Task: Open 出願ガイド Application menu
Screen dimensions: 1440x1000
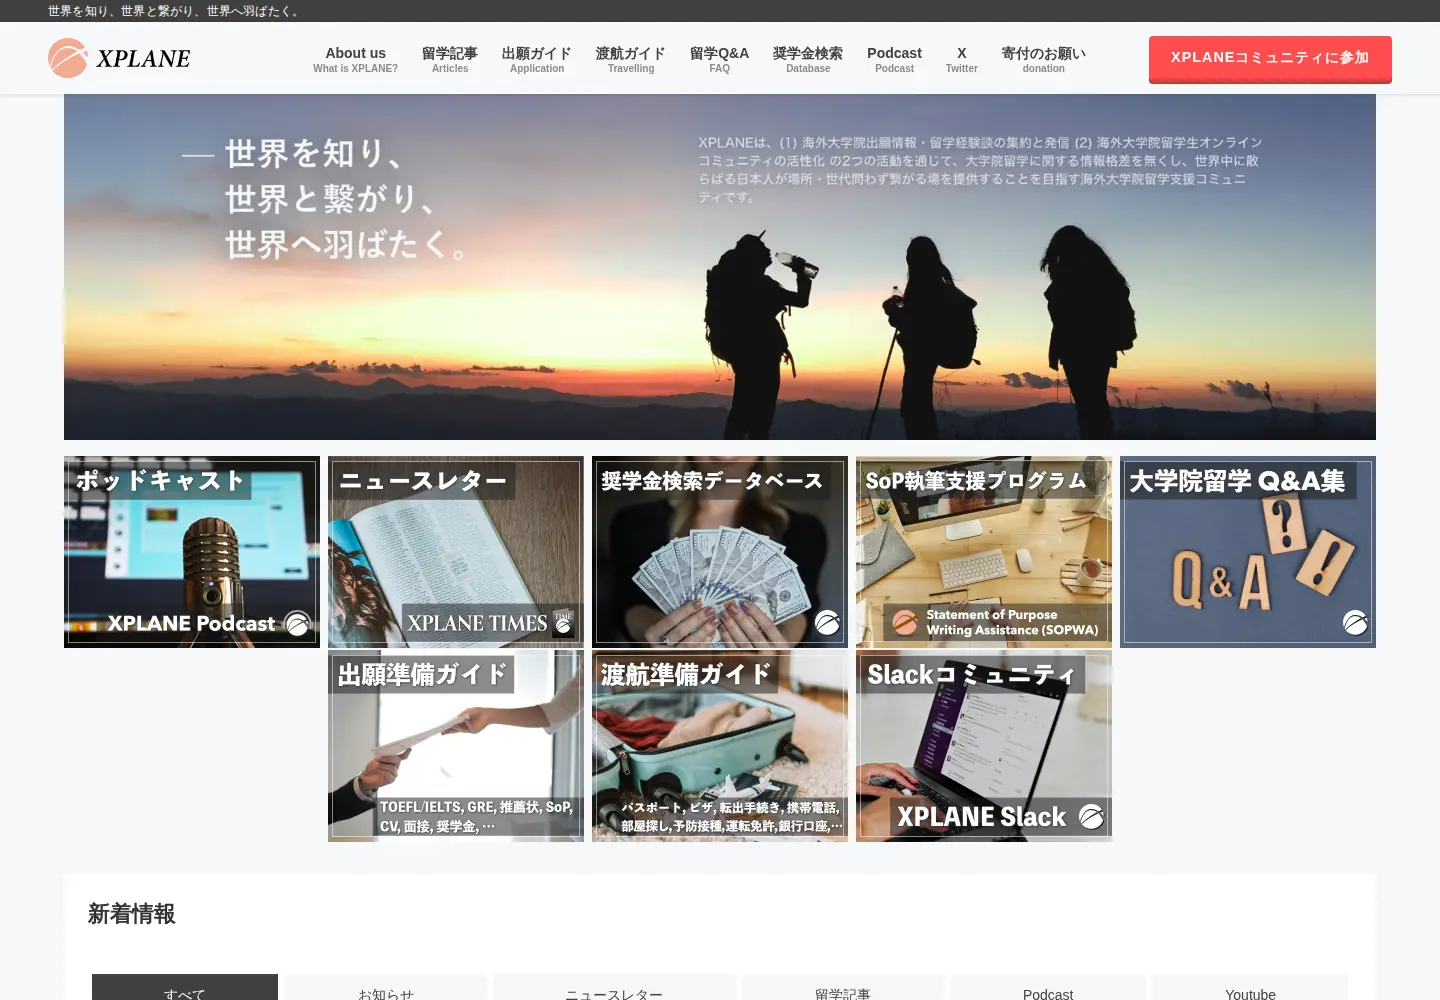Action: 537,60
